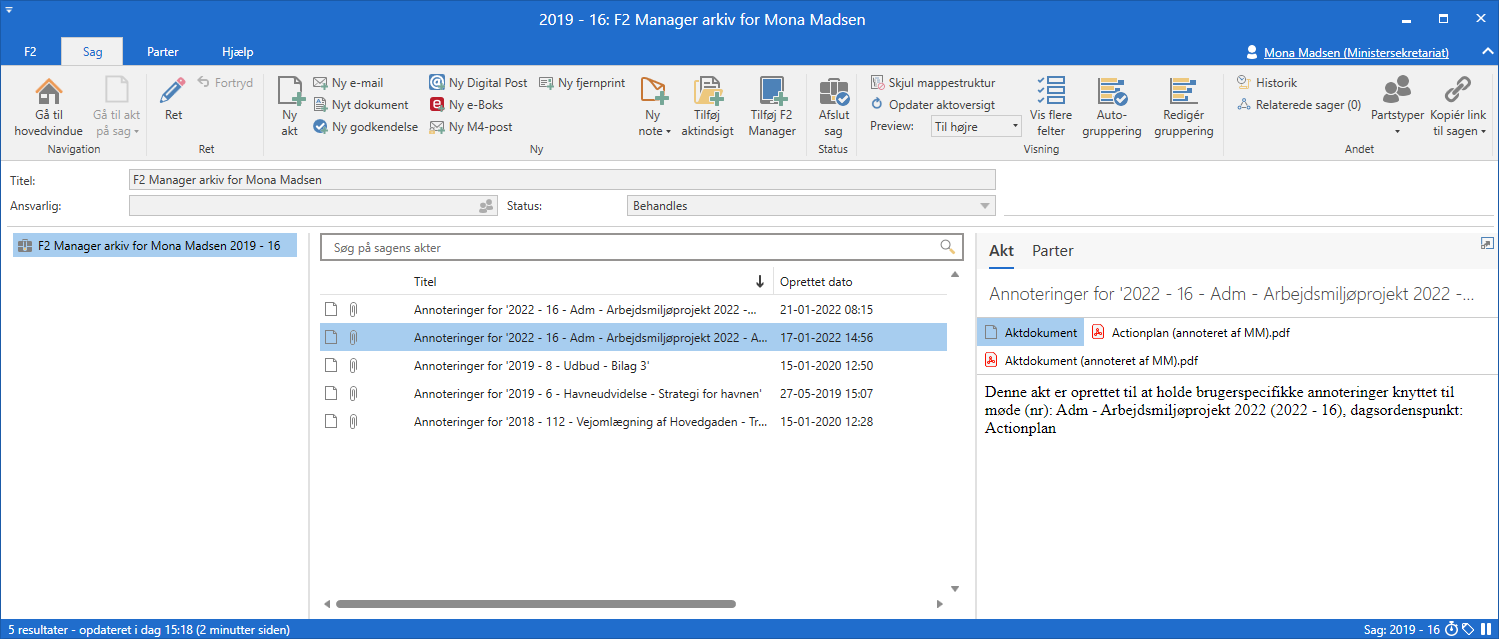Click the Ret pencil icon

(x=173, y=92)
